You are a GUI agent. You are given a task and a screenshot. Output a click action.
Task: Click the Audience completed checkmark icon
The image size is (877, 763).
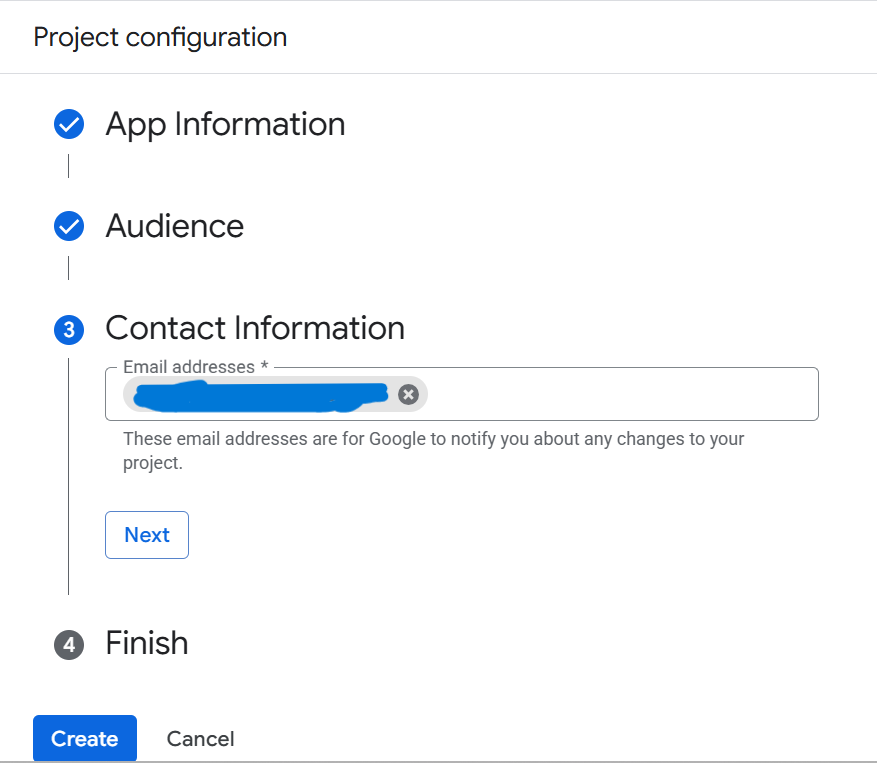68,227
